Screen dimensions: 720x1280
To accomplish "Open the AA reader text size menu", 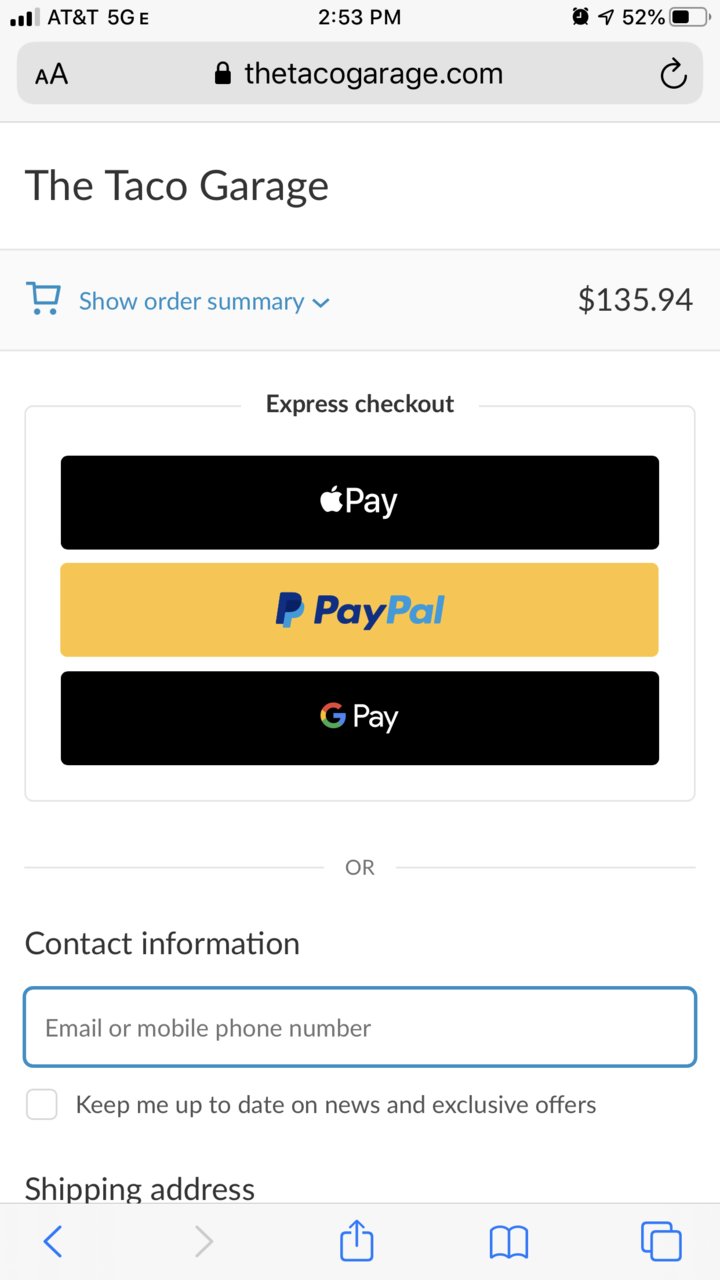I will pos(51,74).
